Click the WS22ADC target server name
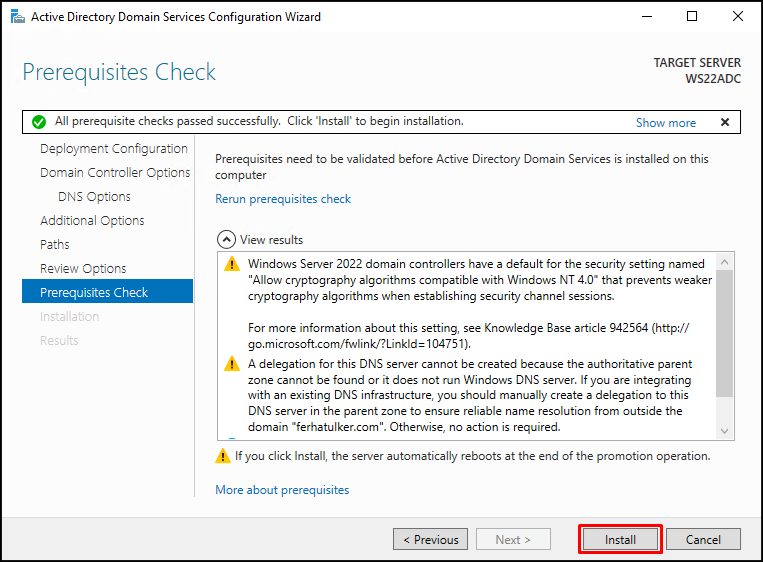The height and width of the screenshot is (562, 763). [713, 79]
